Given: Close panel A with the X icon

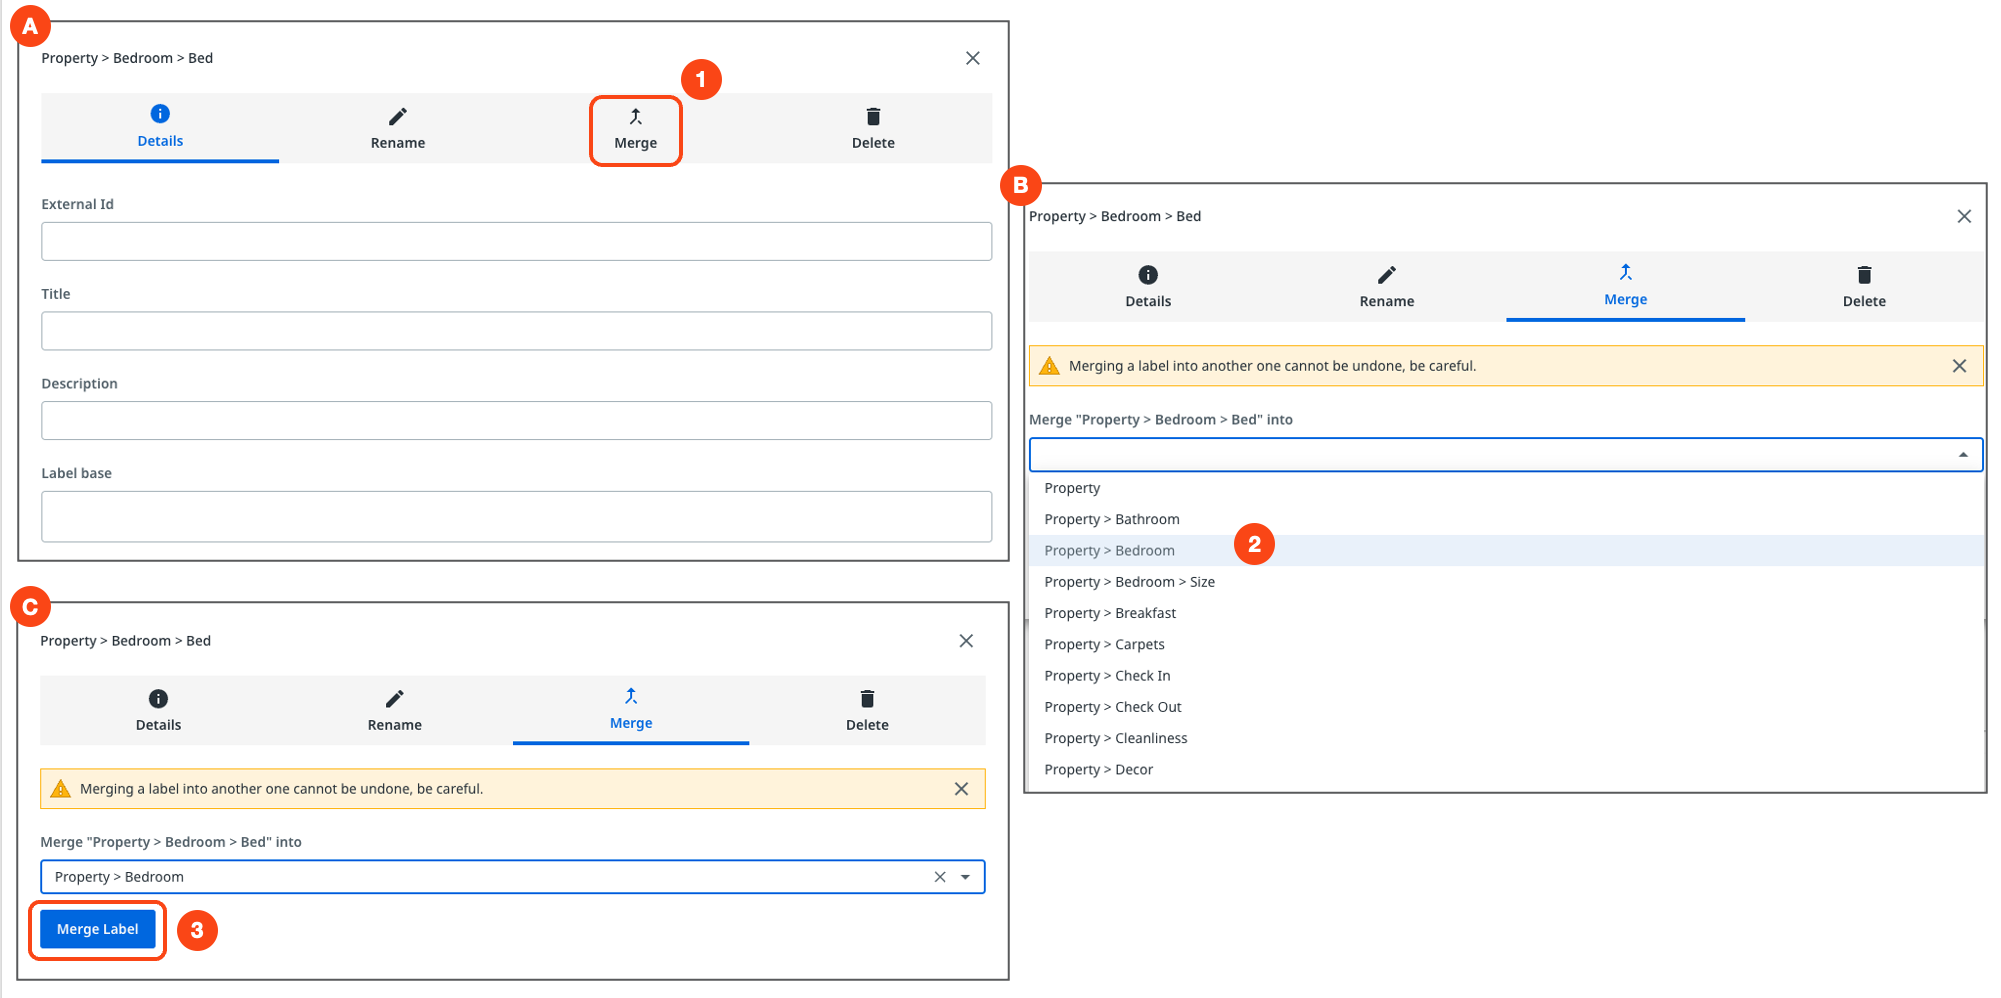Looking at the screenshot, I should click(972, 58).
